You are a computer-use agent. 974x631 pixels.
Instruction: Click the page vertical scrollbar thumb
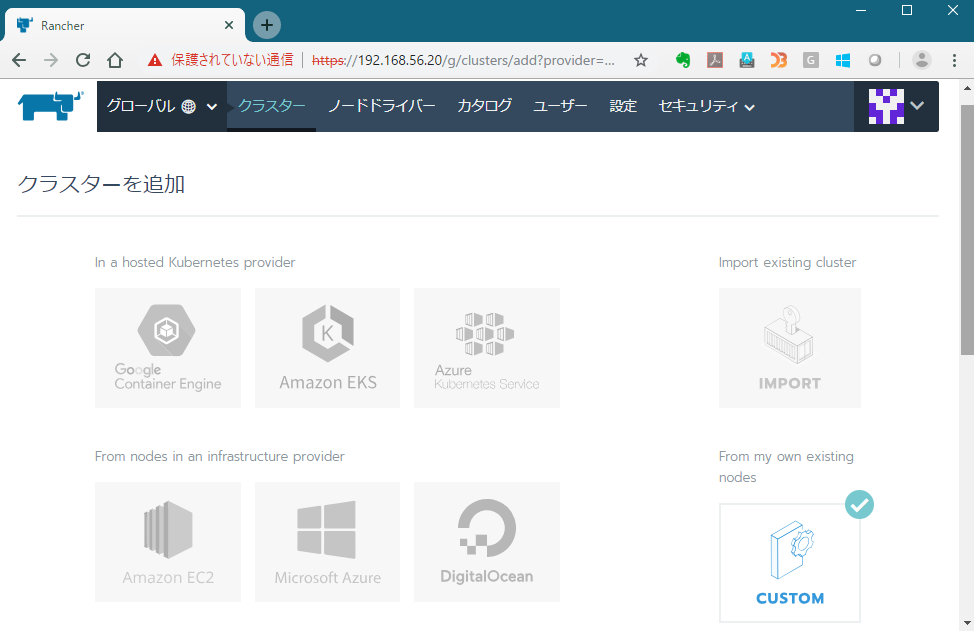pos(967,230)
